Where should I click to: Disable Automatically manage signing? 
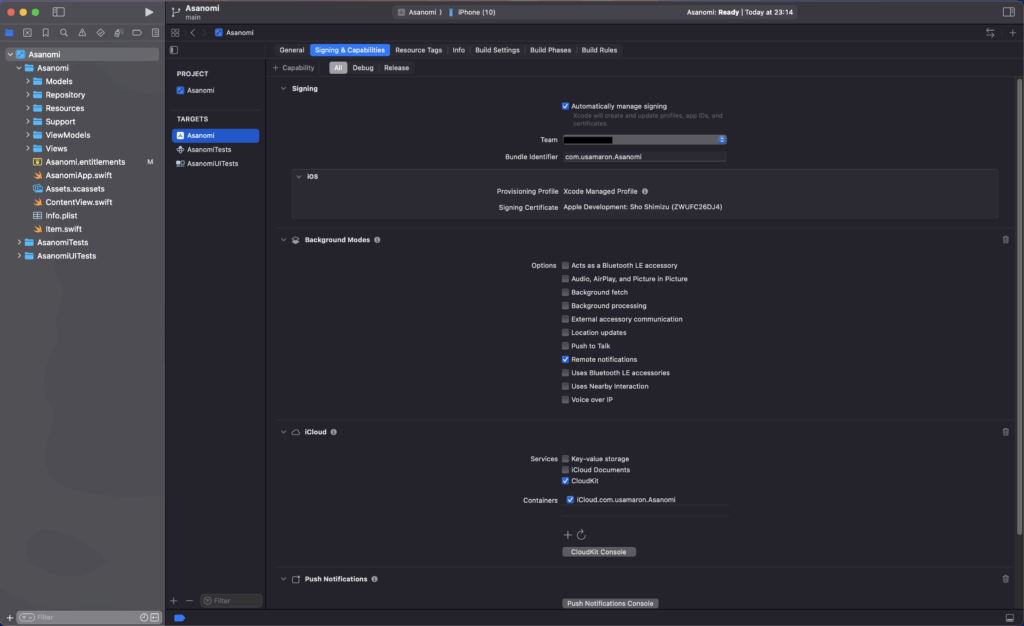(x=565, y=106)
